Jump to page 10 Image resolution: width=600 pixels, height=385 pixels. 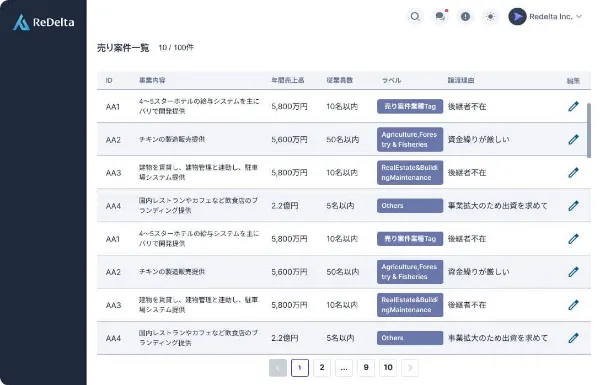pos(388,368)
